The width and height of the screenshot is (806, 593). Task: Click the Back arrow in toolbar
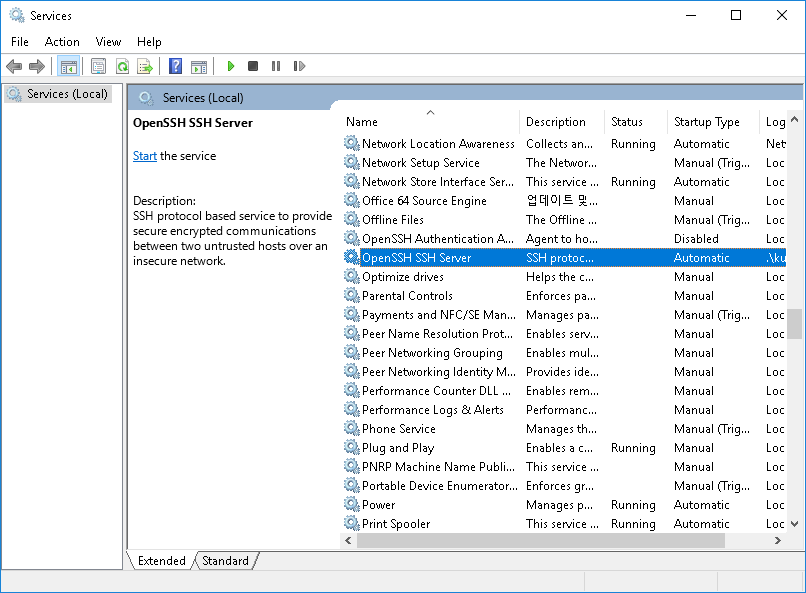[x=14, y=66]
